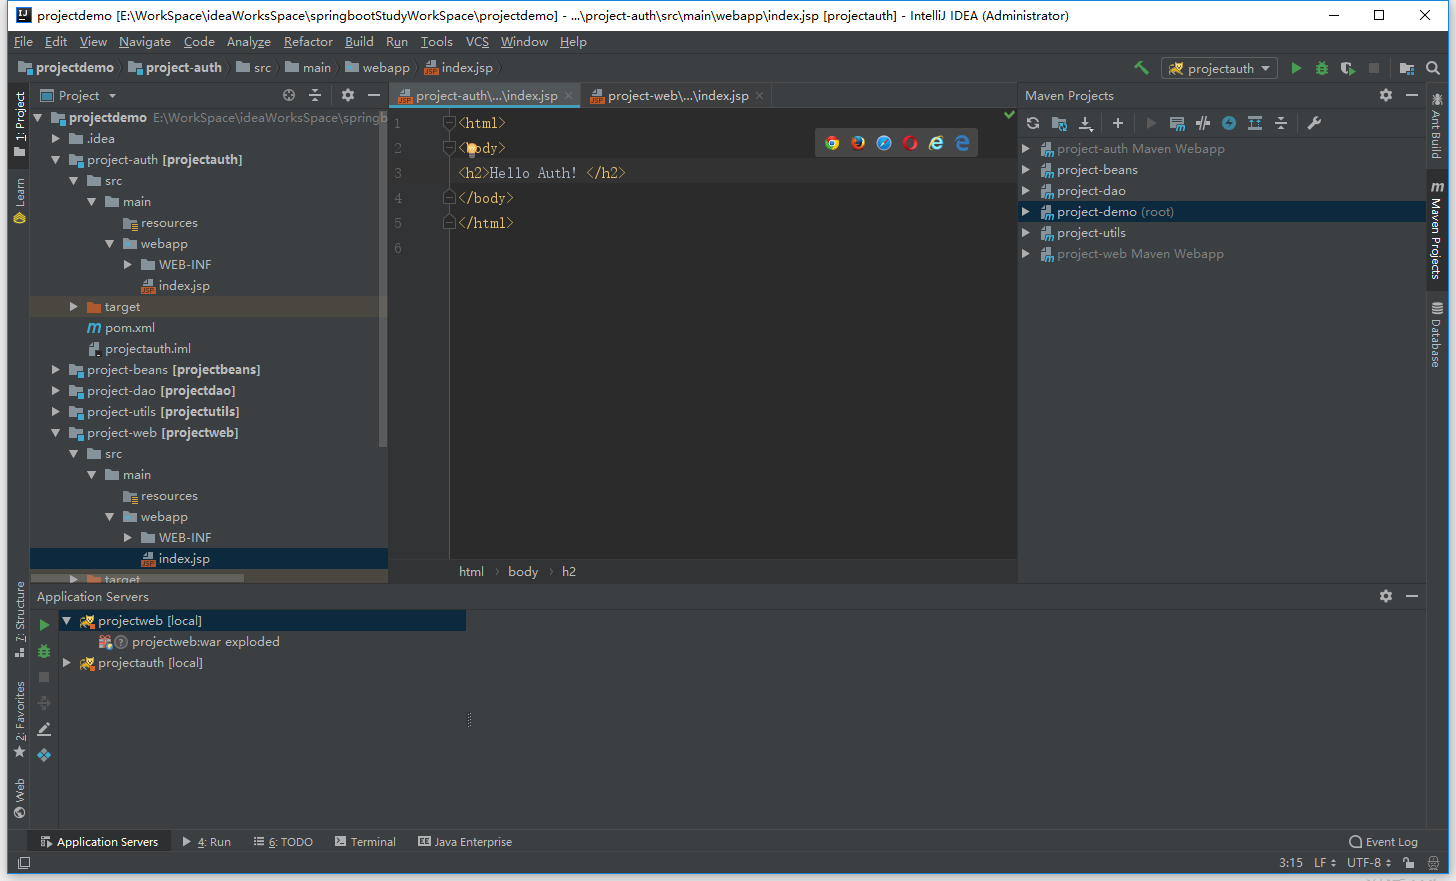Open the Event Log

click(1383, 842)
